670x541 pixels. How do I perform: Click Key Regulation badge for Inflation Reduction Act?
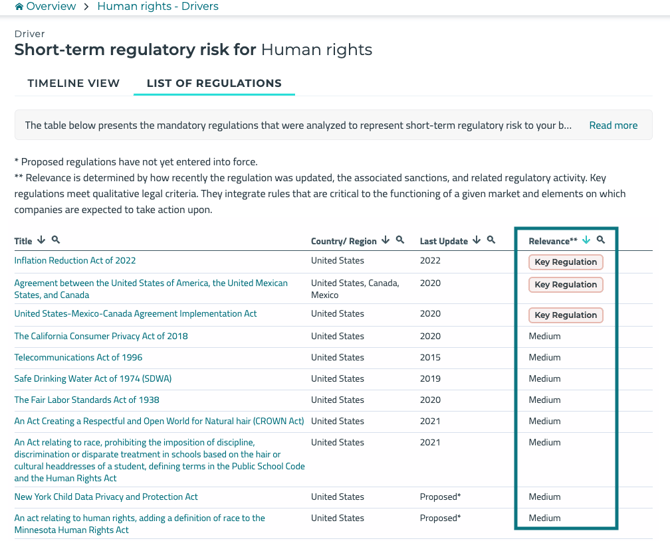pos(566,262)
